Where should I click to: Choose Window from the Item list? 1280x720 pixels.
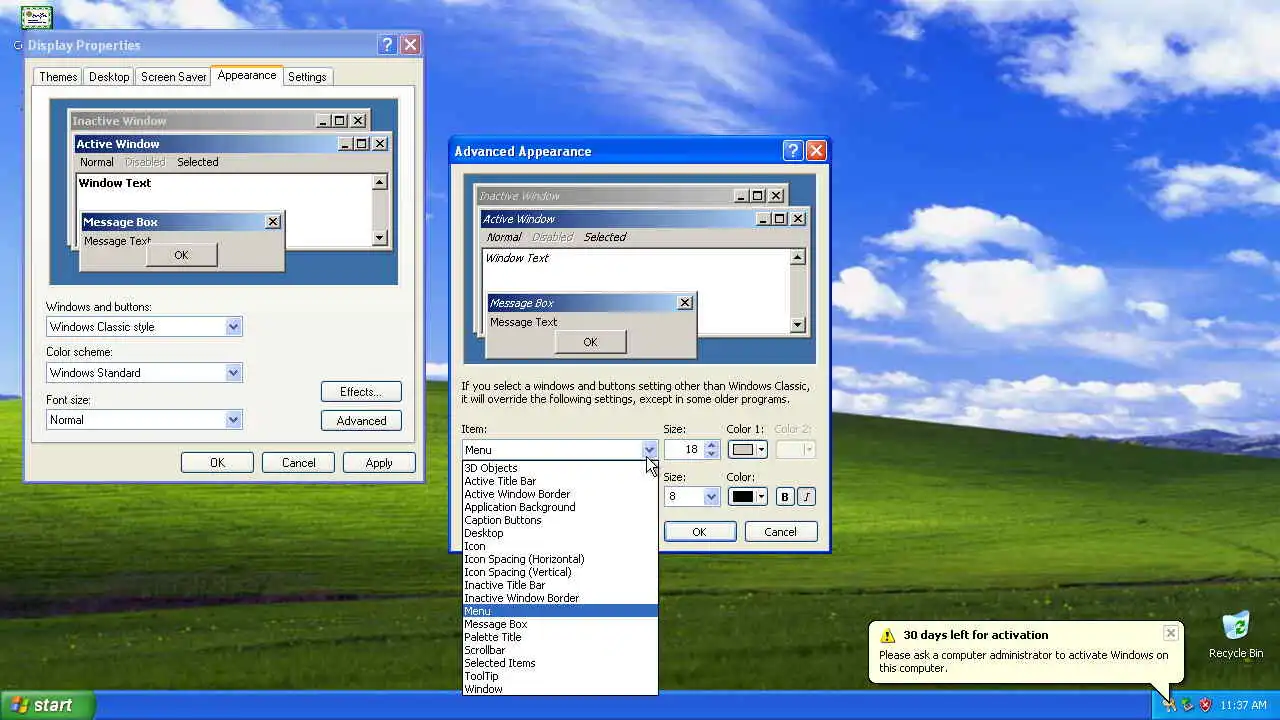click(x=560, y=689)
